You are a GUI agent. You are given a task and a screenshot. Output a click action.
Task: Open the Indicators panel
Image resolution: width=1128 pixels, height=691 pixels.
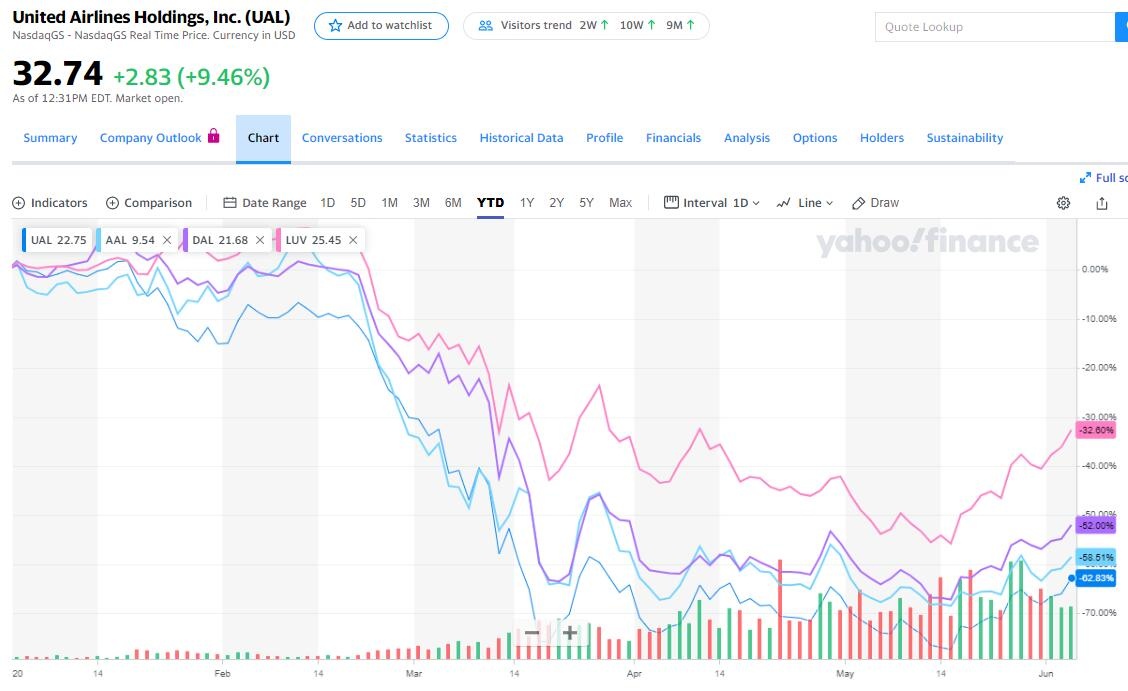(50, 203)
